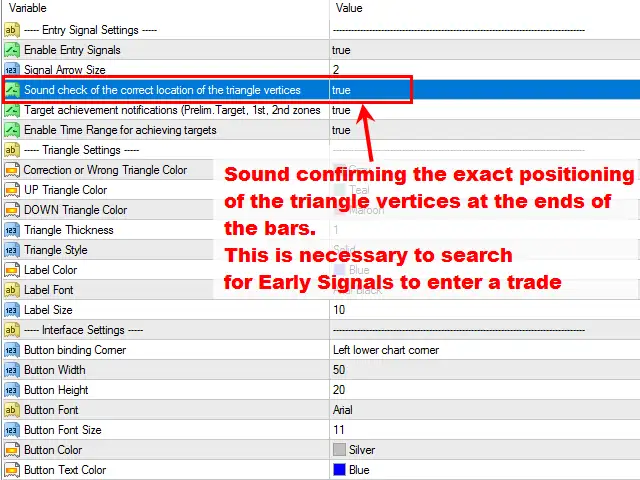The width and height of the screenshot is (640, 480).
Task: Click the icon beside Triangle Thickness
Action: (12, 230)
